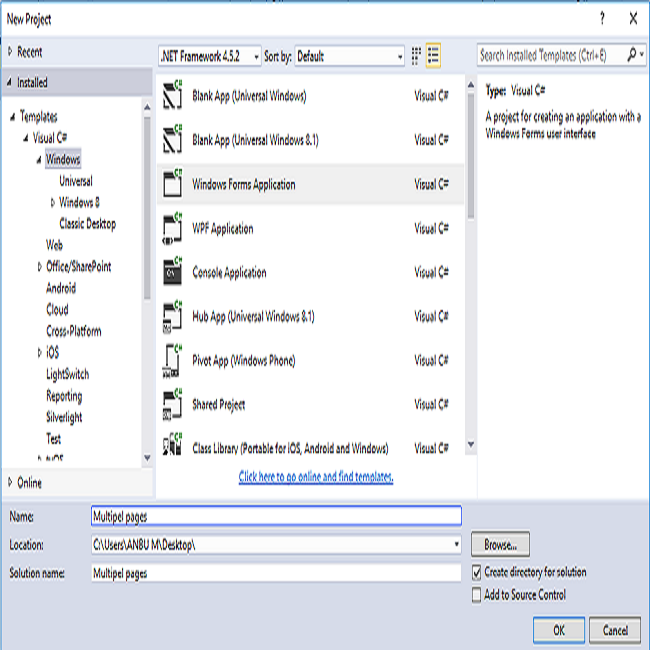The width and height of the screenshot is (650, 650).
Task: Select the Pivot App (Windows Phone) icon
Action: tap(171, 361)
